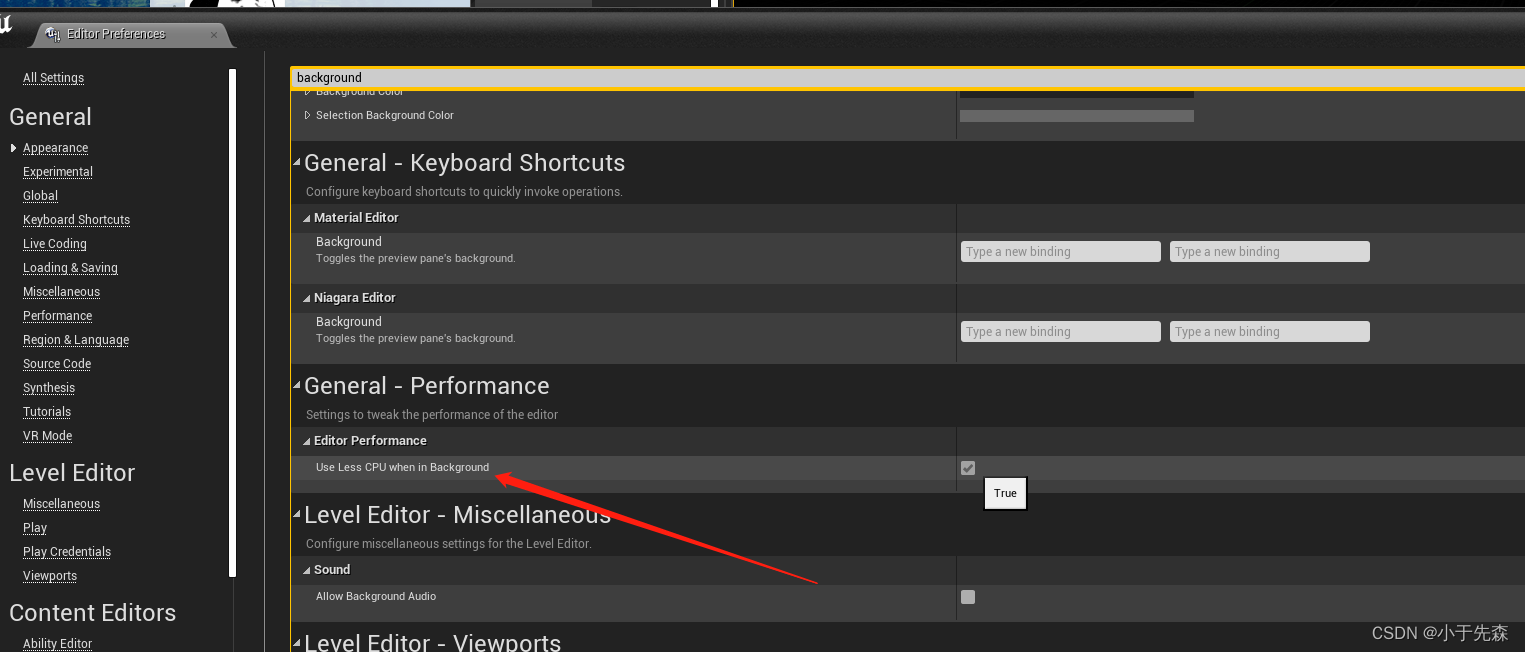Open Appearance settings
Viewport: 1525px width, 652px height.
(55, 148)
